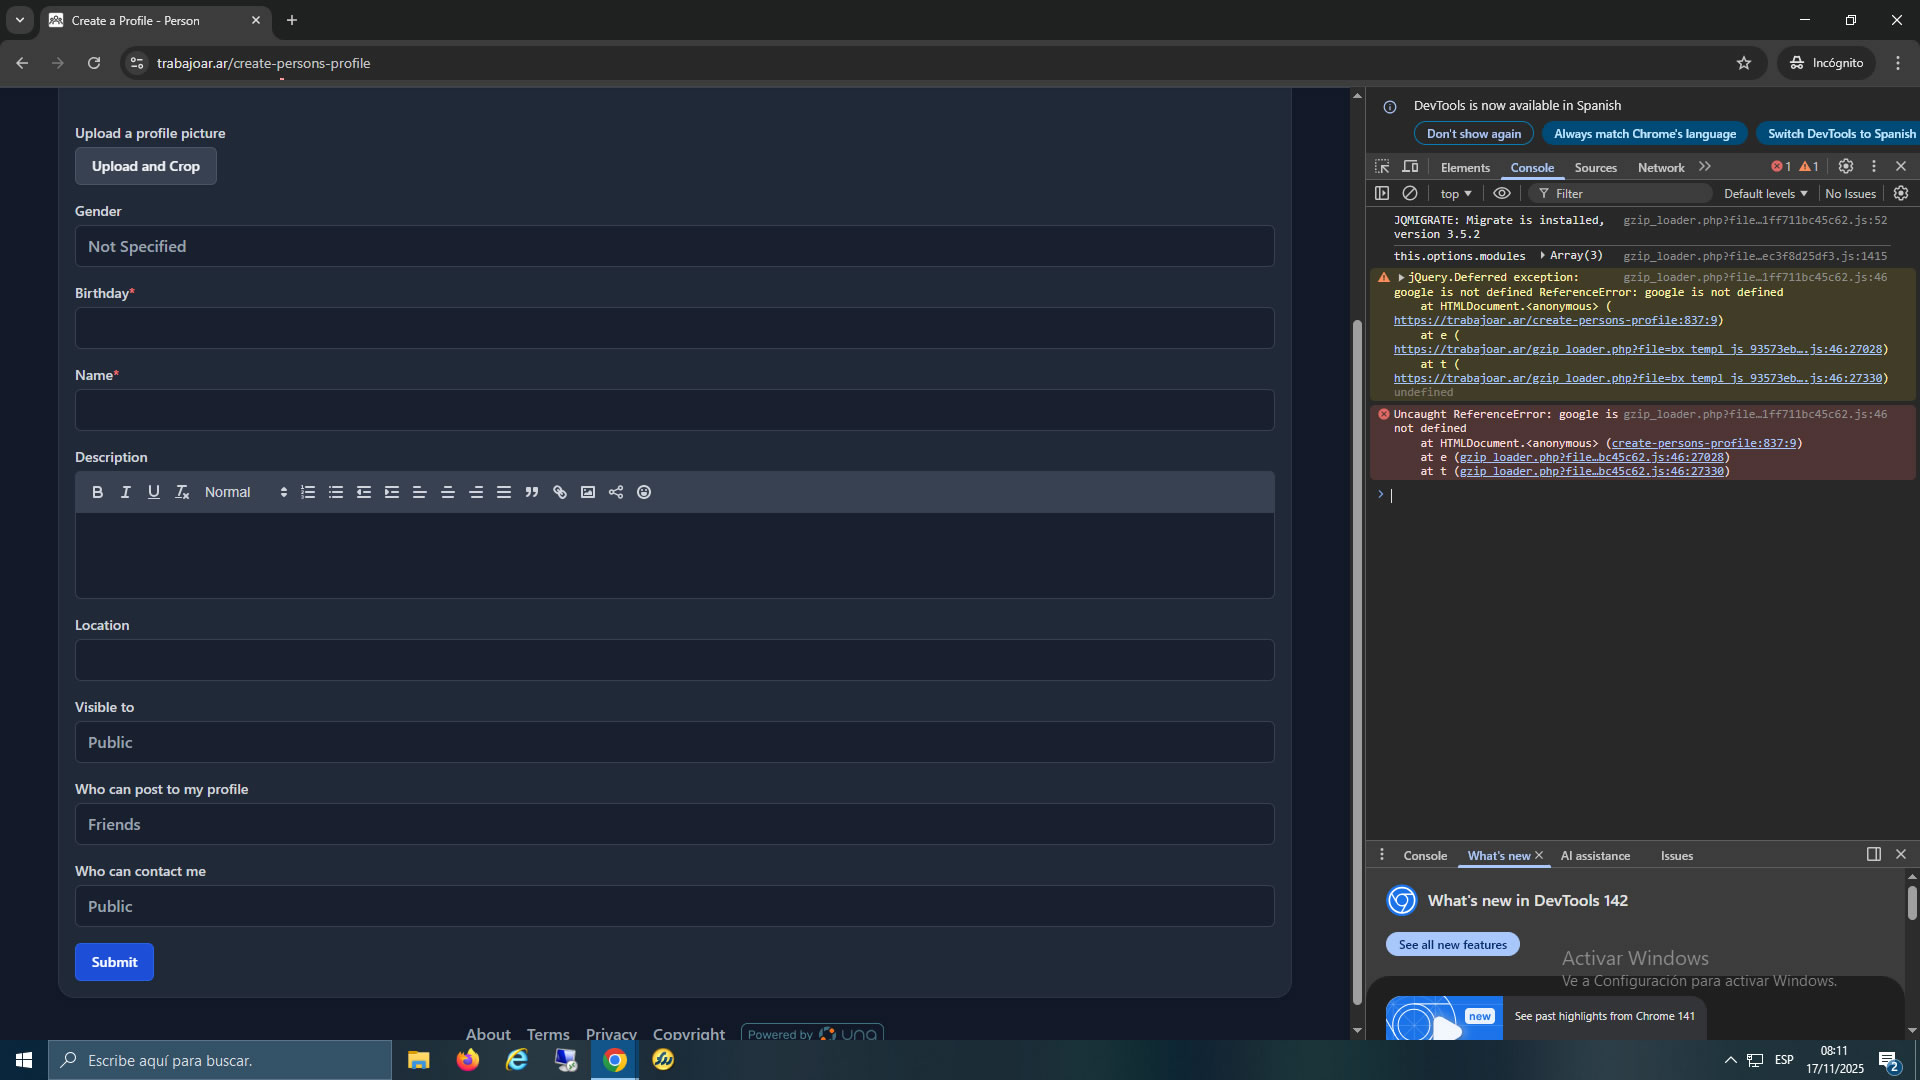Submit the profile form
Screen dimensions: 1920x1080
click(x=114, y=962)
